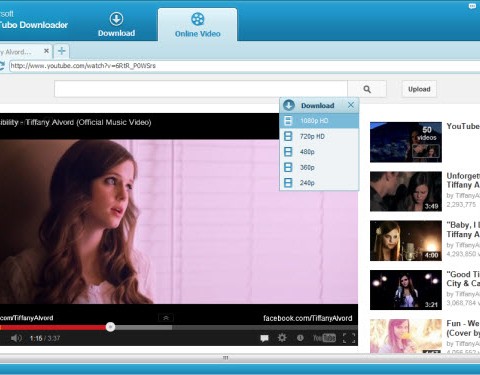Select 720p HD download quality
Screen dimensions: 480x375
coord(319,136)
